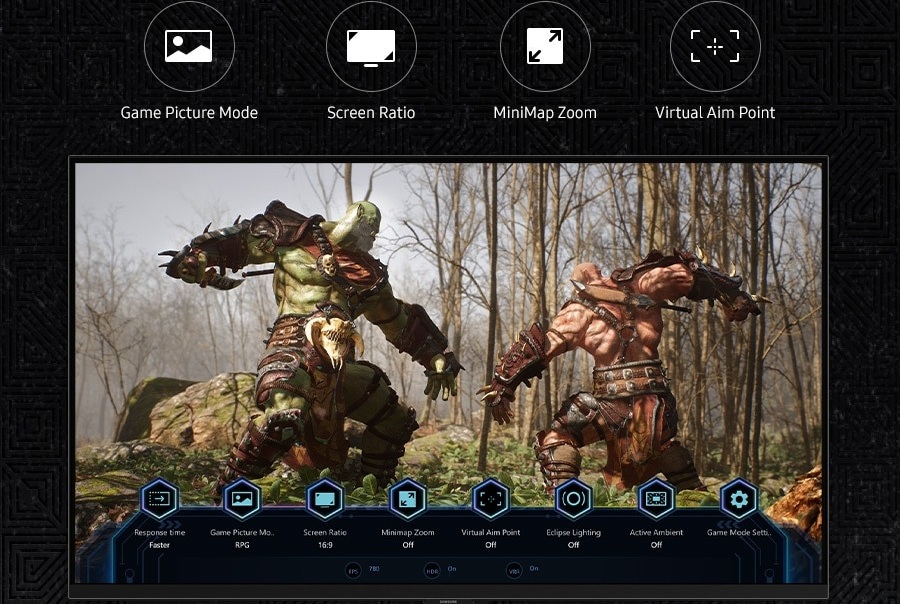The height and width of the screenshot is (604, 900).
Task: Toggle Minimap Zoom Off value
Action: pyautogui.click(x=408, y=545)
